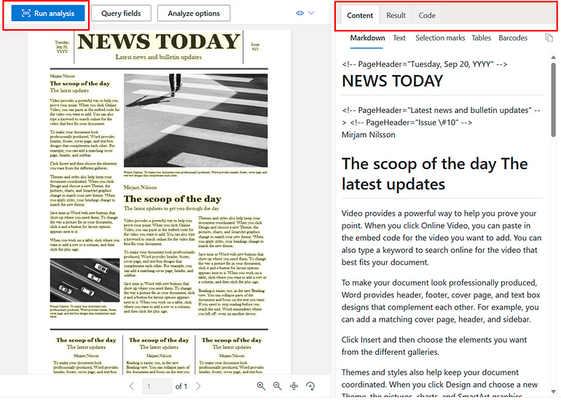Show the Text sub-tab
This screenshot has height=400, width=561.
(399, 38)
